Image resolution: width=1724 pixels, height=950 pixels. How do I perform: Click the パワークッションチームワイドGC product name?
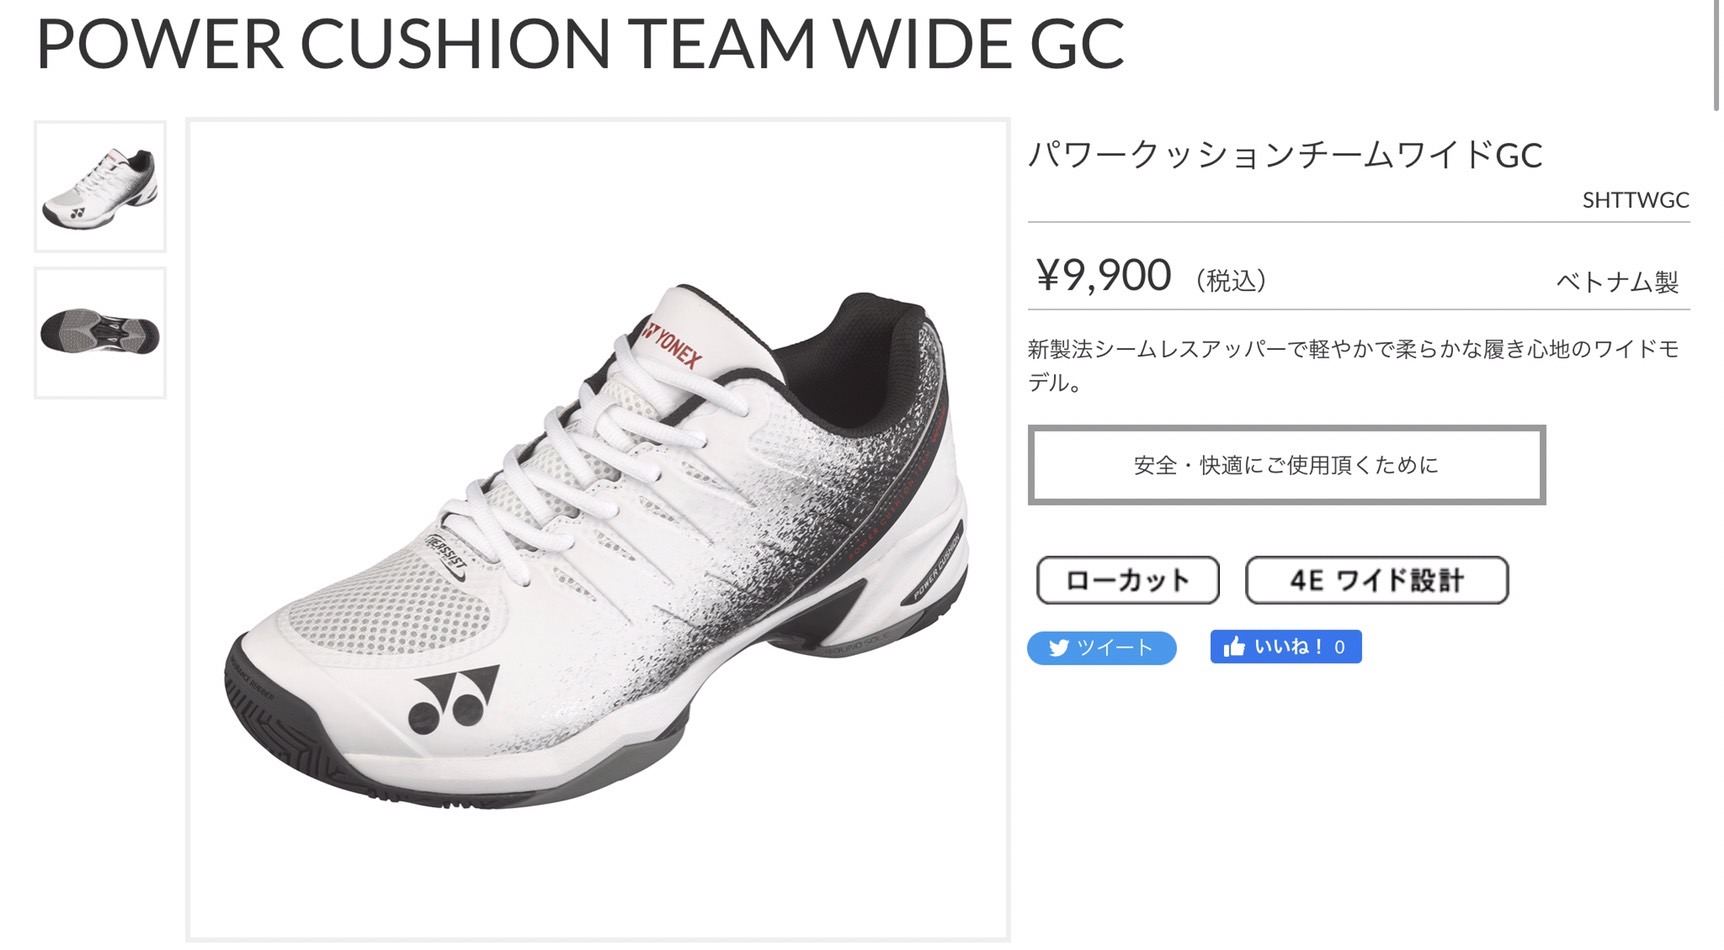tap(1285, 154)
